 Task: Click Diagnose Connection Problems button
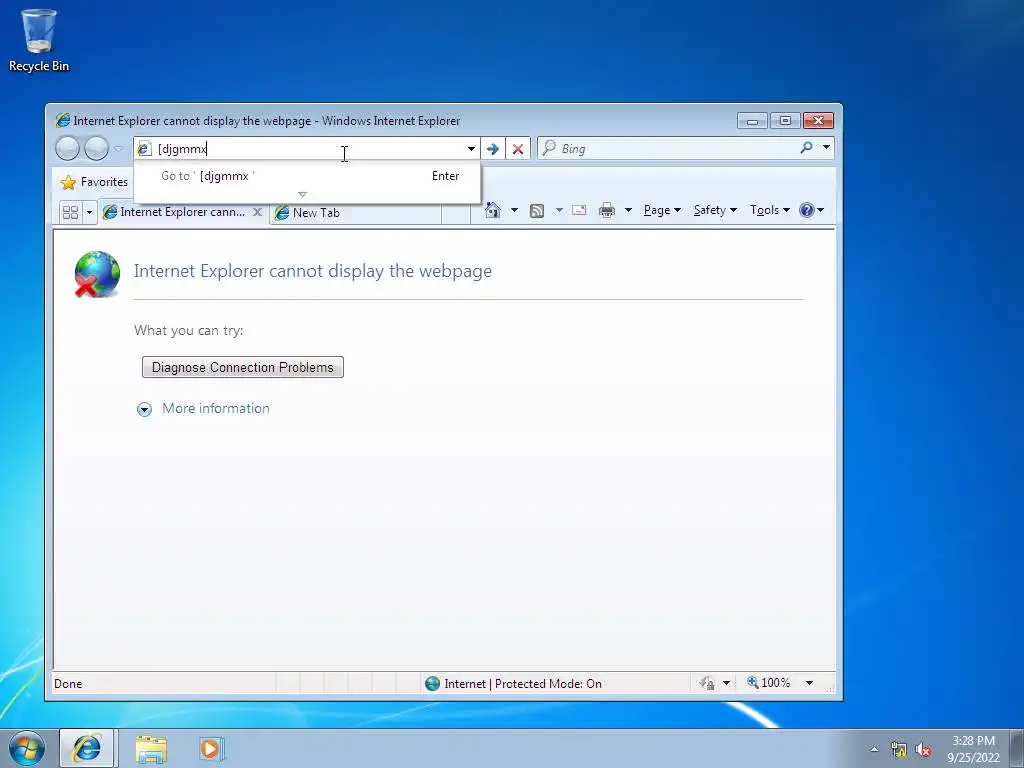(x=243, y=367)
